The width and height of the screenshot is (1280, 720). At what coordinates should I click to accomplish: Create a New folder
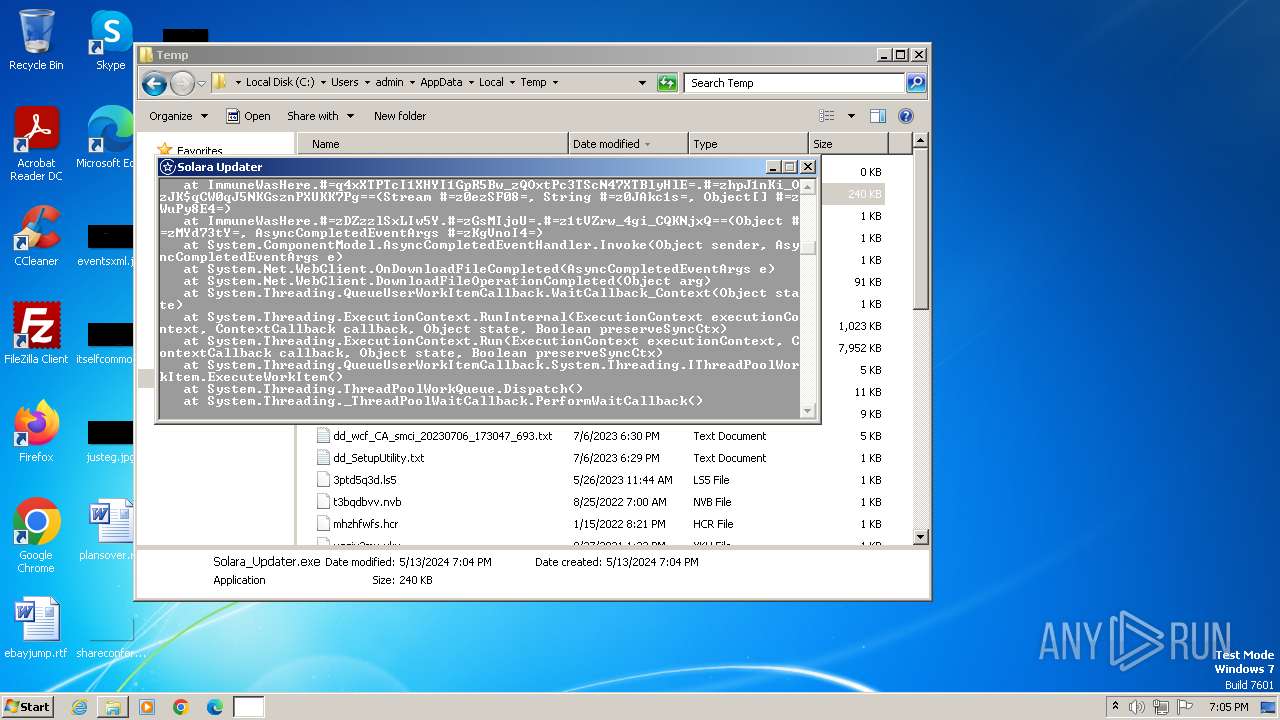[400, 116]
